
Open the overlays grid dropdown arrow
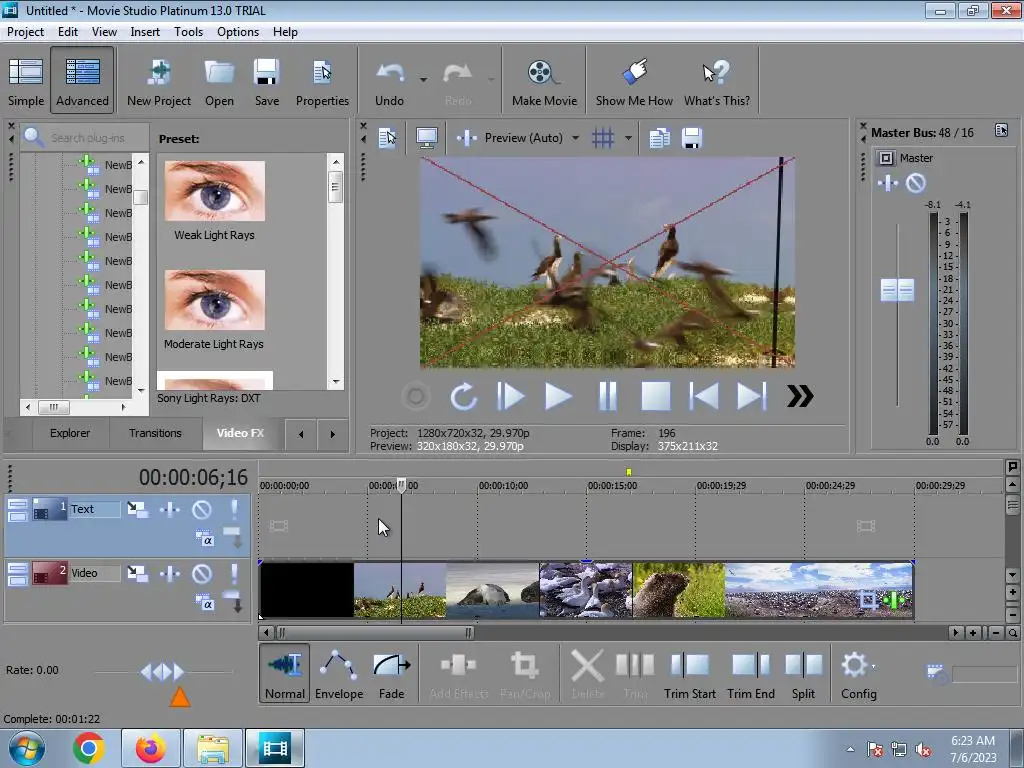coord(628,138)
